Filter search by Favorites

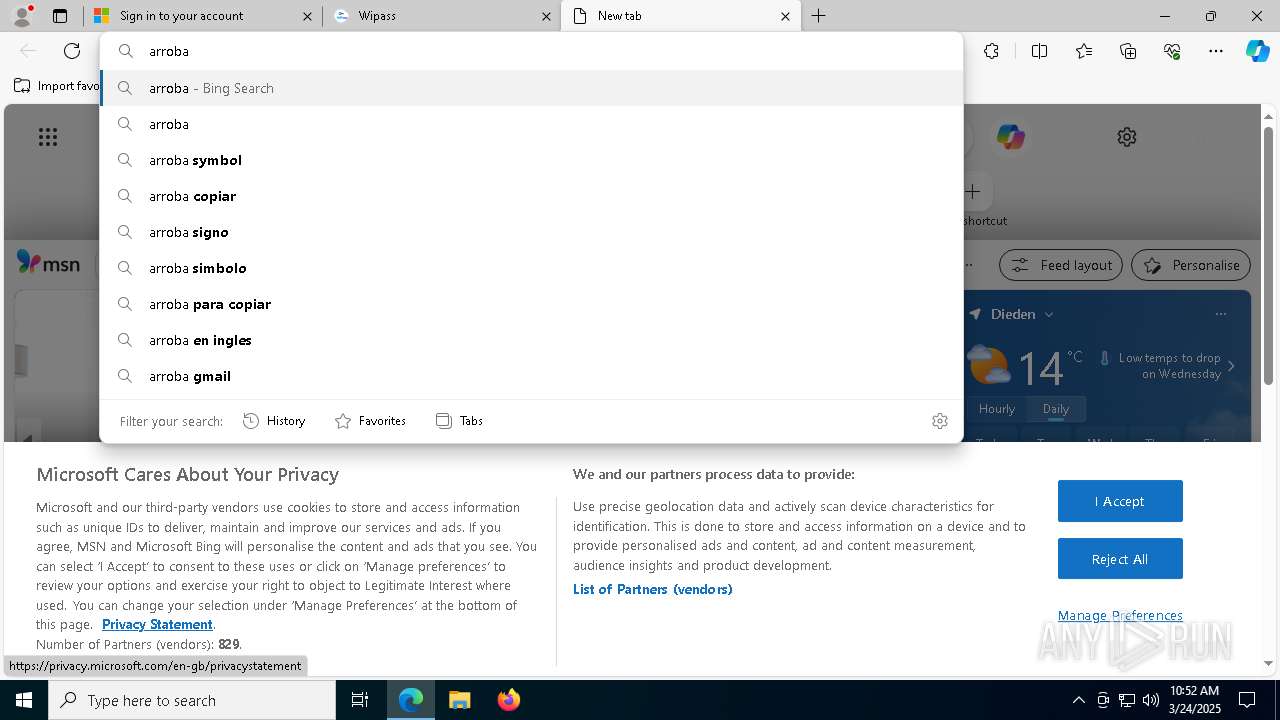coord(370,421)
